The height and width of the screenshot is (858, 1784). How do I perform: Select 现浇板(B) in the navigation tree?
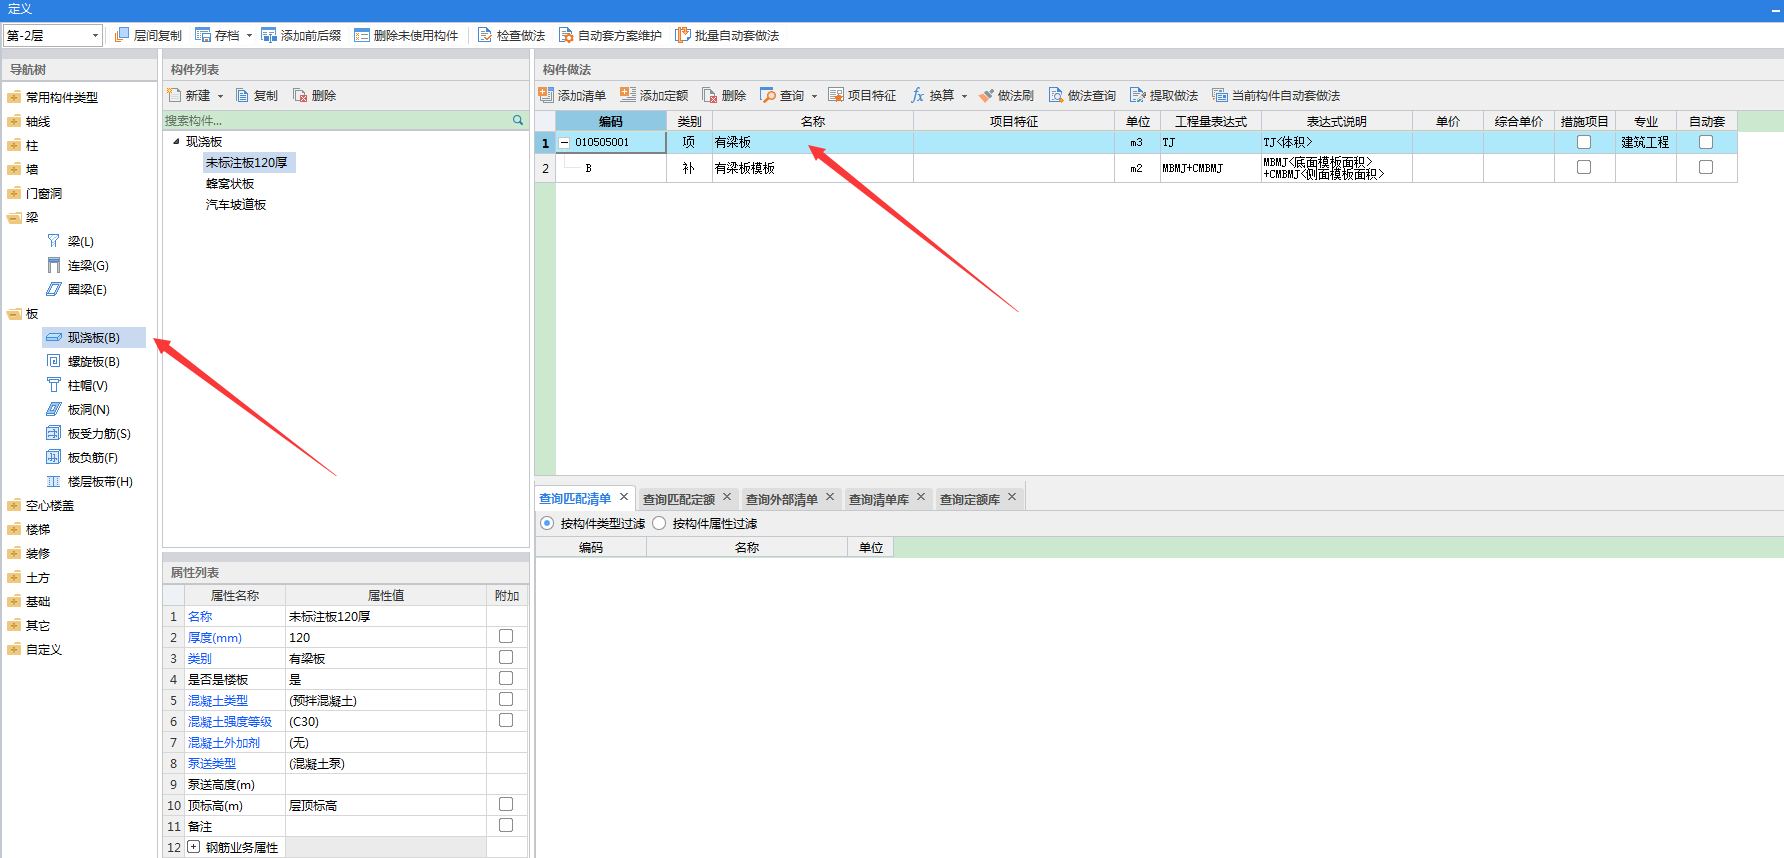point(94,338)
